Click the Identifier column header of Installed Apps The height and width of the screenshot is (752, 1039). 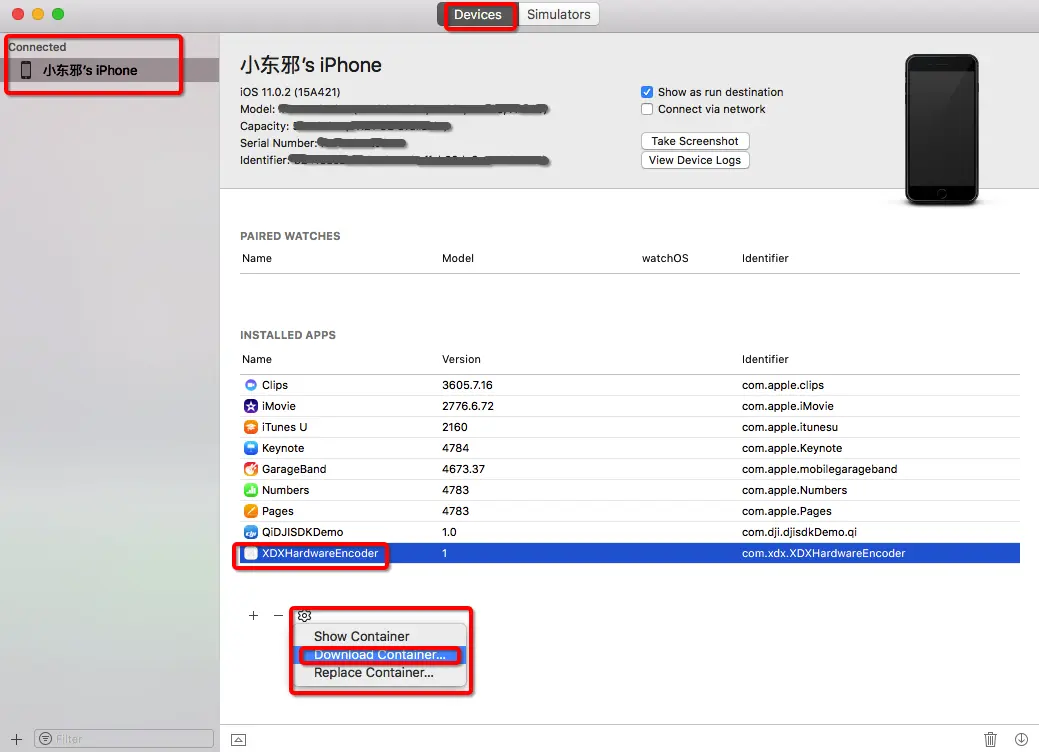765,359
